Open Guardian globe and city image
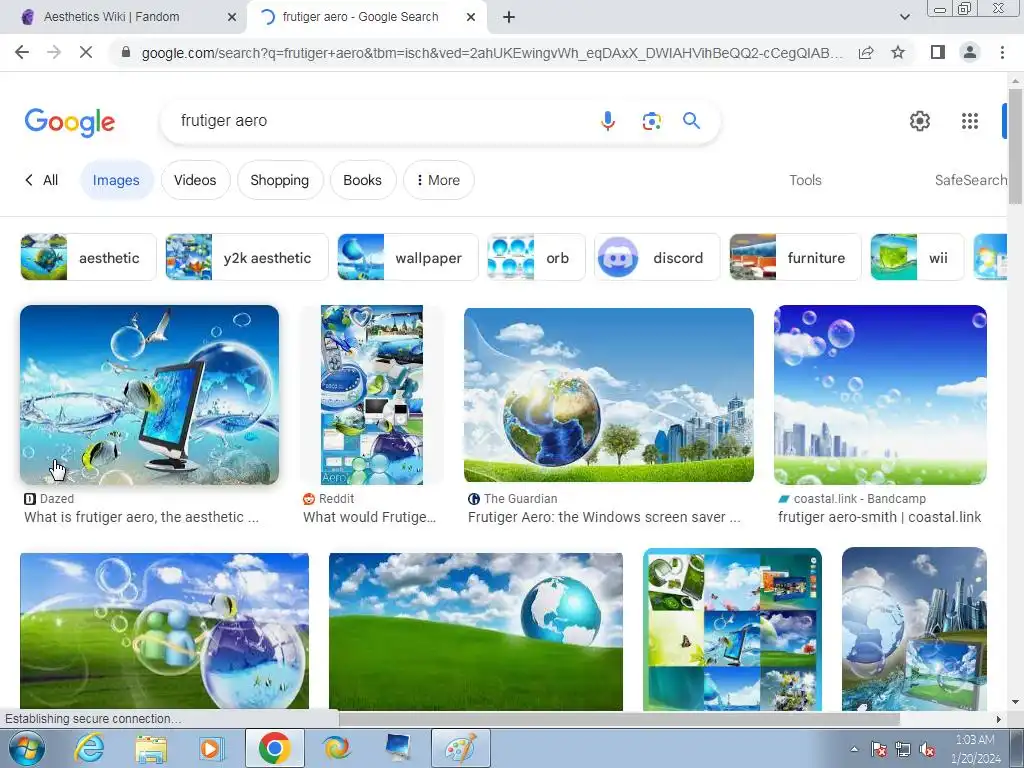 (609, 395)
